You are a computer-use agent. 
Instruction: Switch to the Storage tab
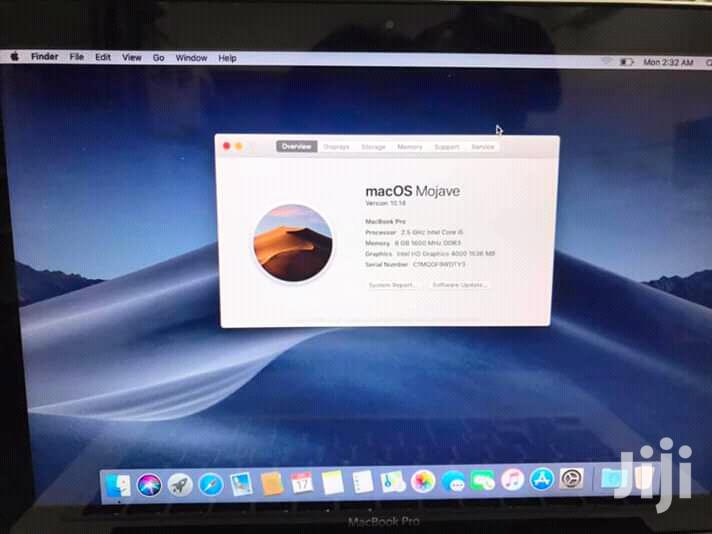point(373,147)
